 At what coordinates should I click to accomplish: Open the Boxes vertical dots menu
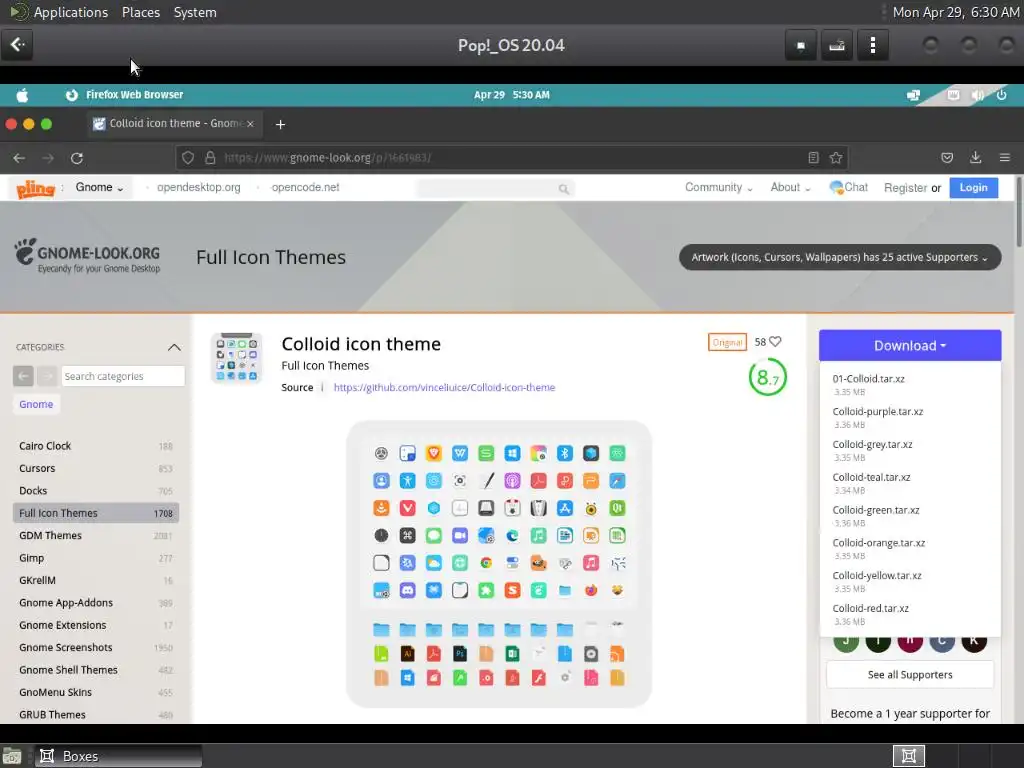(873, 45)
